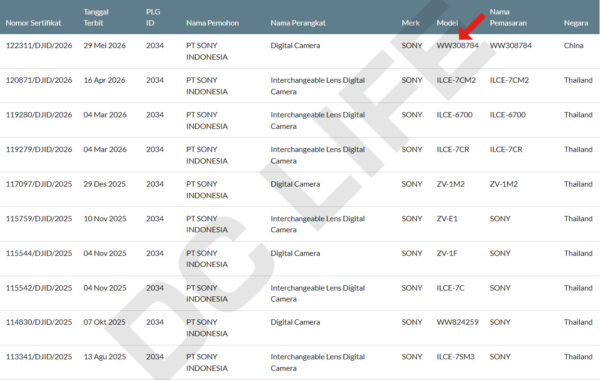The height and width of the screenshot is (380, 600).
Task: Click WW308784 in the Model column
Action: (x=457, y=46)
